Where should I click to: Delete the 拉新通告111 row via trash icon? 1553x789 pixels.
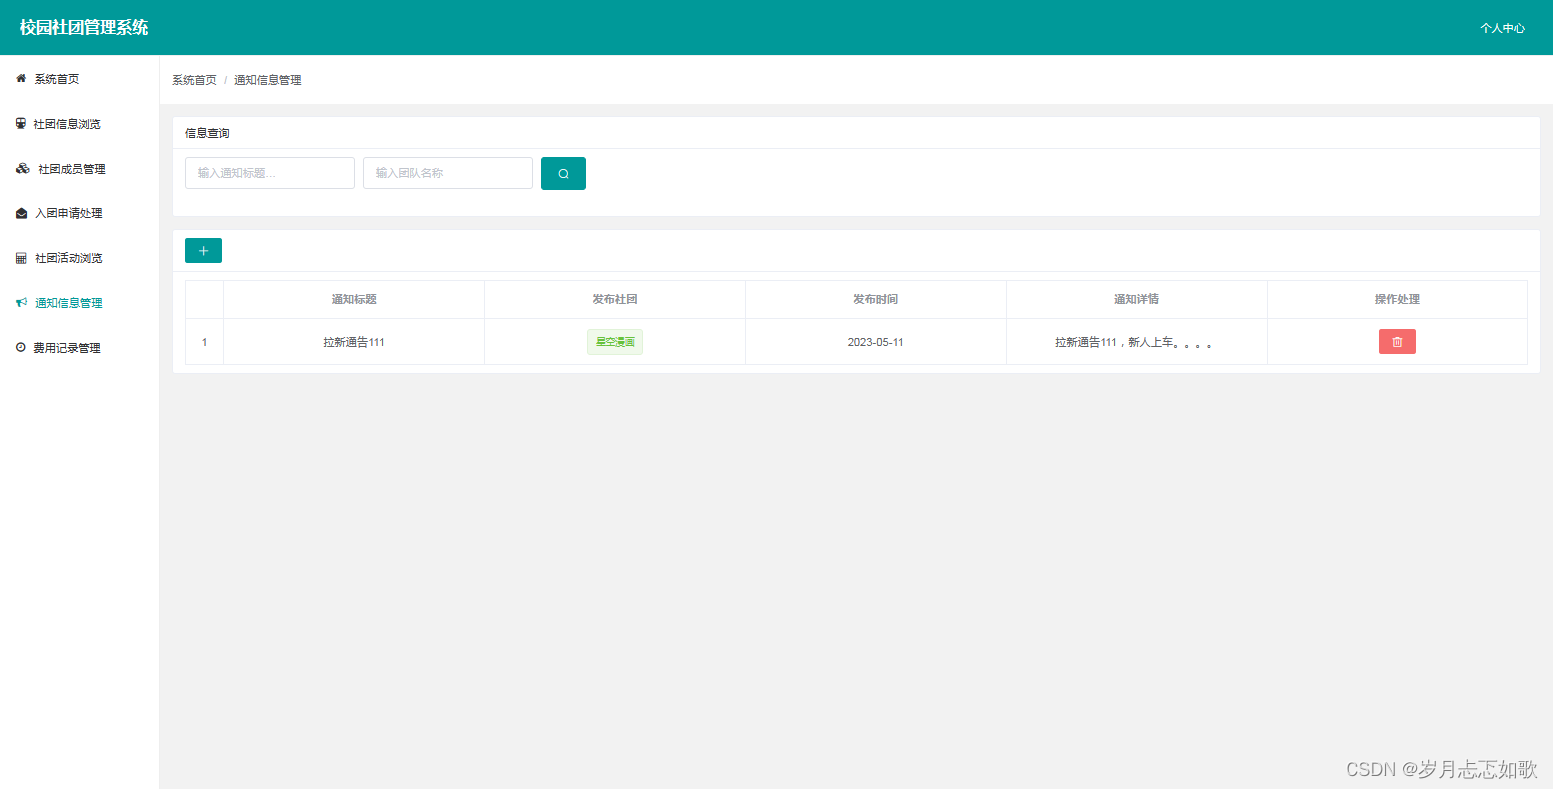tap(1397, 342)
